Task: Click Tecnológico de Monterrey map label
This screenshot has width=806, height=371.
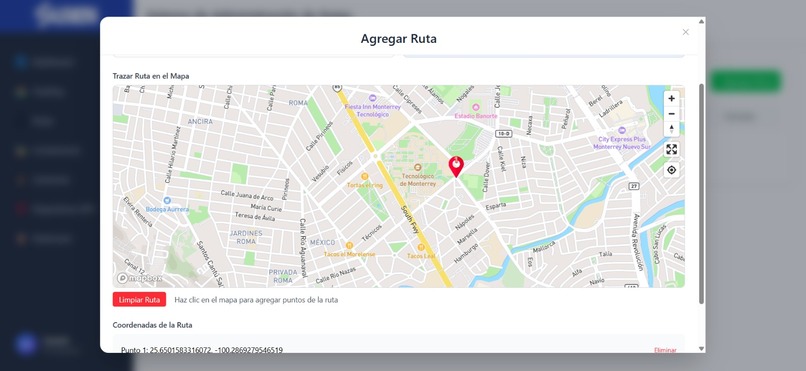Action: pos(417,180)
